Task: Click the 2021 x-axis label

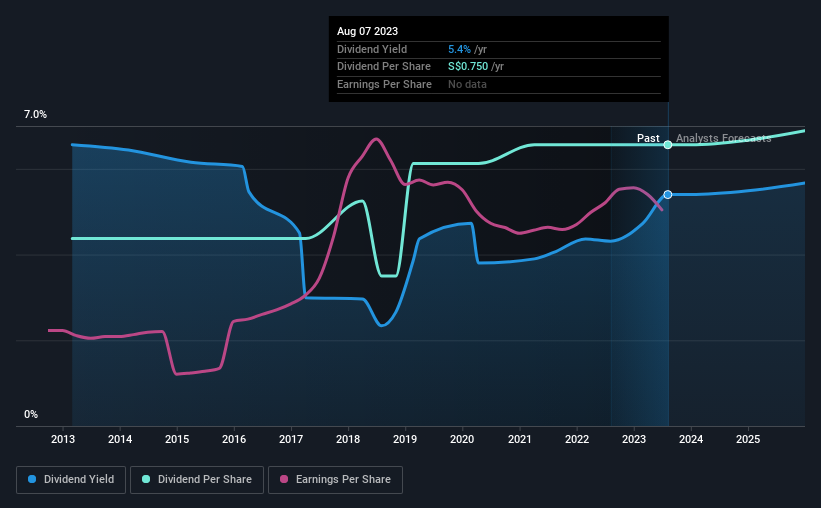Action: pyautogui.click(x=519, y=439)
